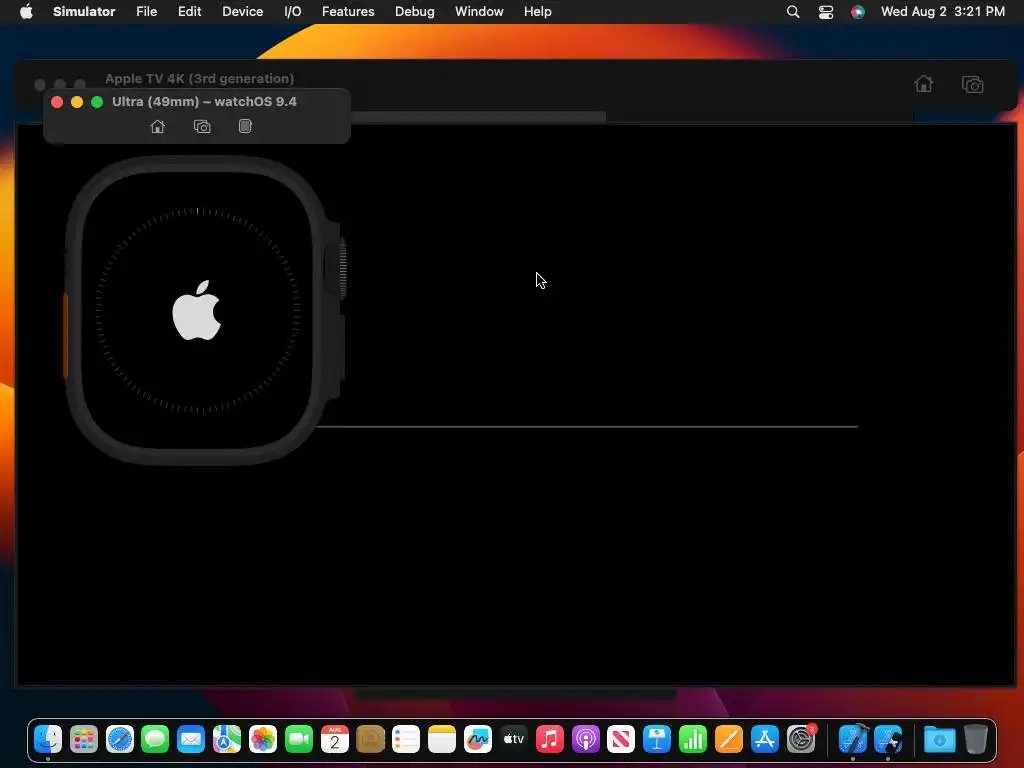Click the Apple logo on the watch screen
This screenshot has width=1024, height=768.
point(197,311)
